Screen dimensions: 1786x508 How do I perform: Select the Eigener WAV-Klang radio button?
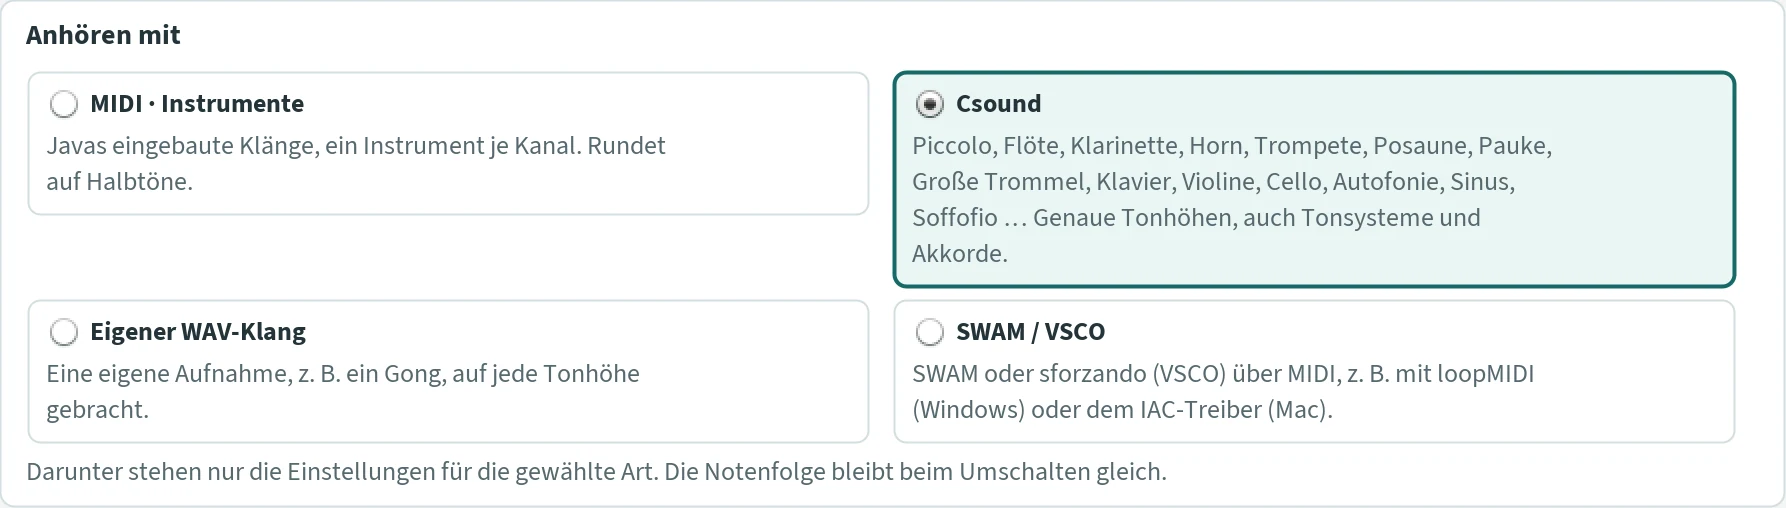(64, 332)
